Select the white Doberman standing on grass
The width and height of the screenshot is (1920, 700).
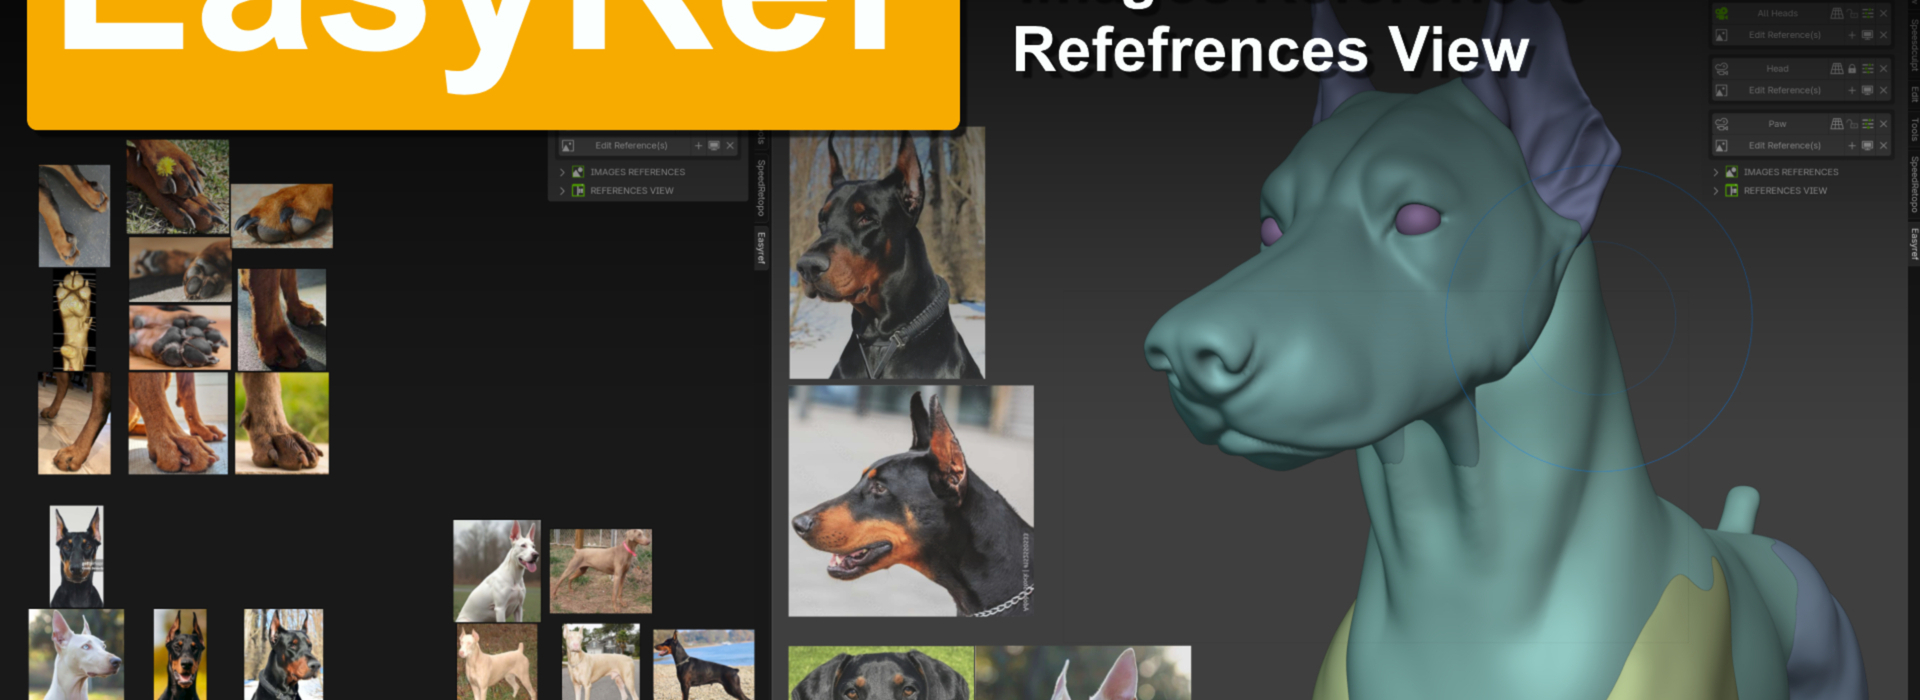point(497,571)
